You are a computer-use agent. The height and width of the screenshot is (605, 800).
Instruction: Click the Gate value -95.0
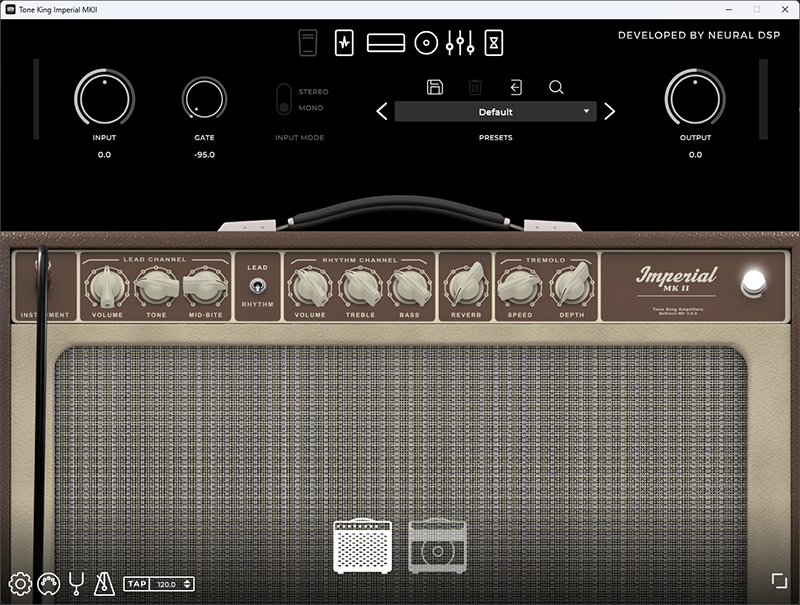click(x=204, y=155)
